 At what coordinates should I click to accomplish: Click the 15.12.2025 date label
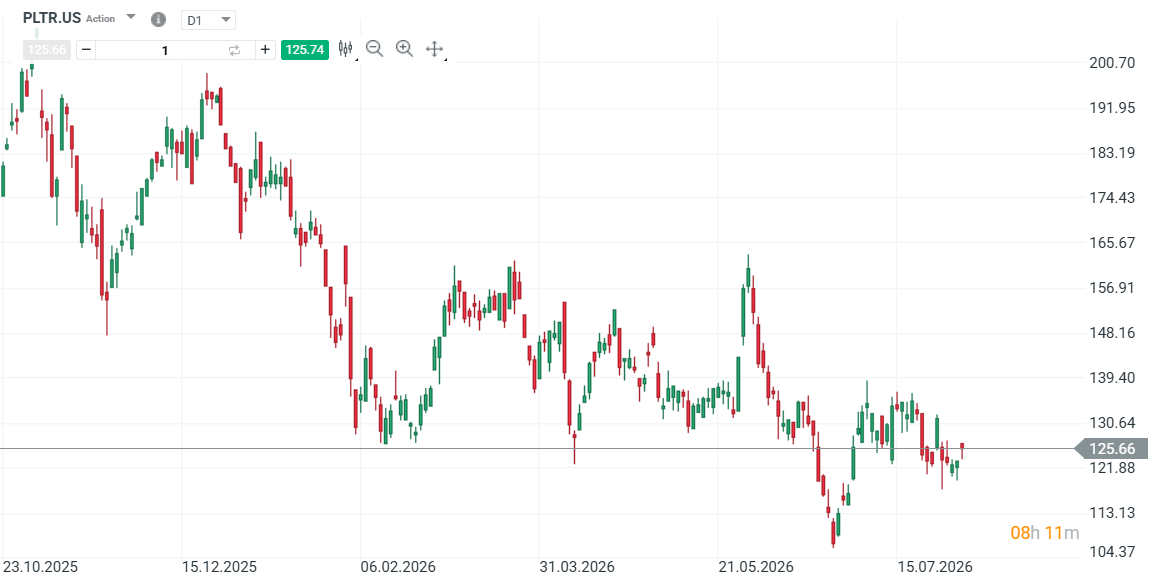click(219, 567)
